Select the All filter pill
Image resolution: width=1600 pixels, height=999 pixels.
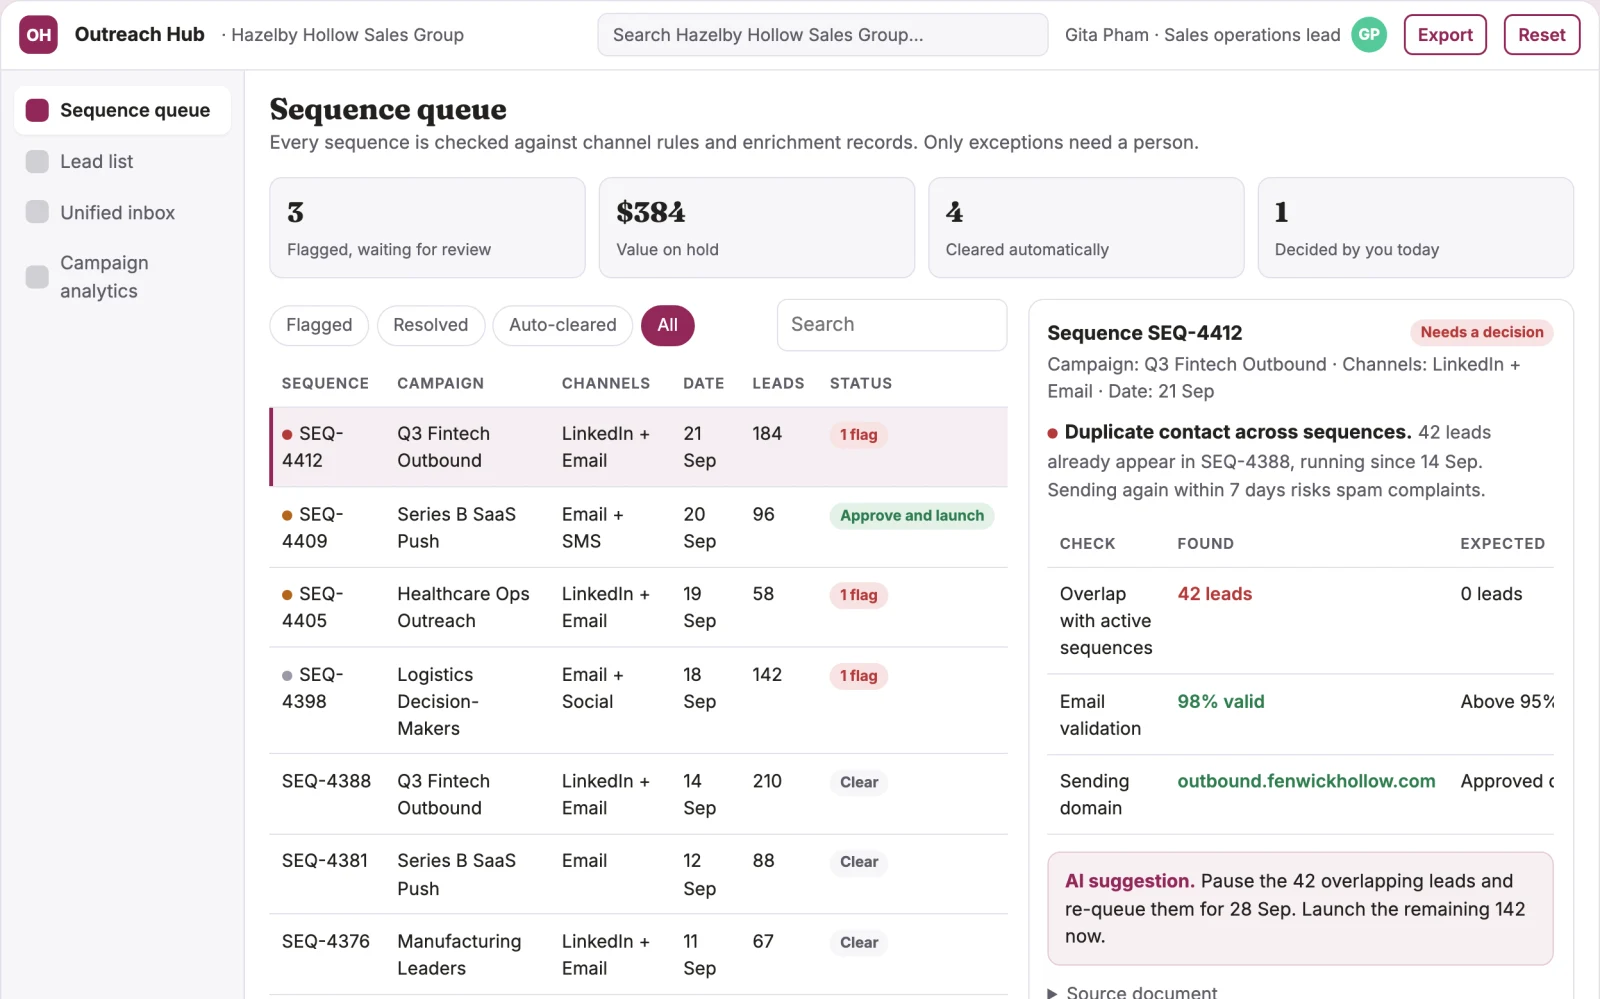pos(667,326)
